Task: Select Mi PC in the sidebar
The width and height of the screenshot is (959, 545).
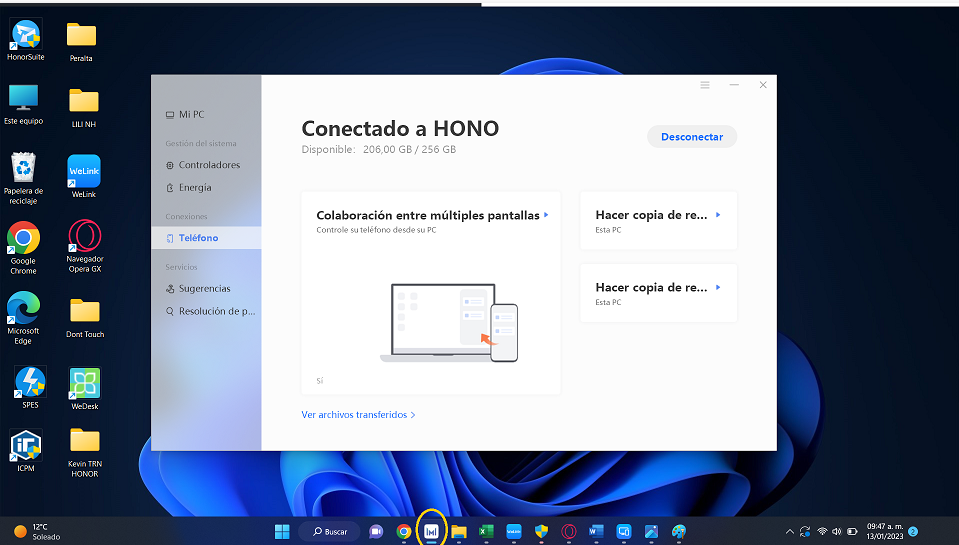Action: click(190, 115)
